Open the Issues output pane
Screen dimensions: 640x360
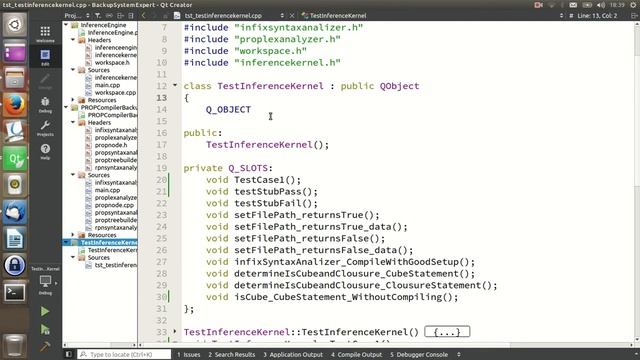(x=189, y=355)
